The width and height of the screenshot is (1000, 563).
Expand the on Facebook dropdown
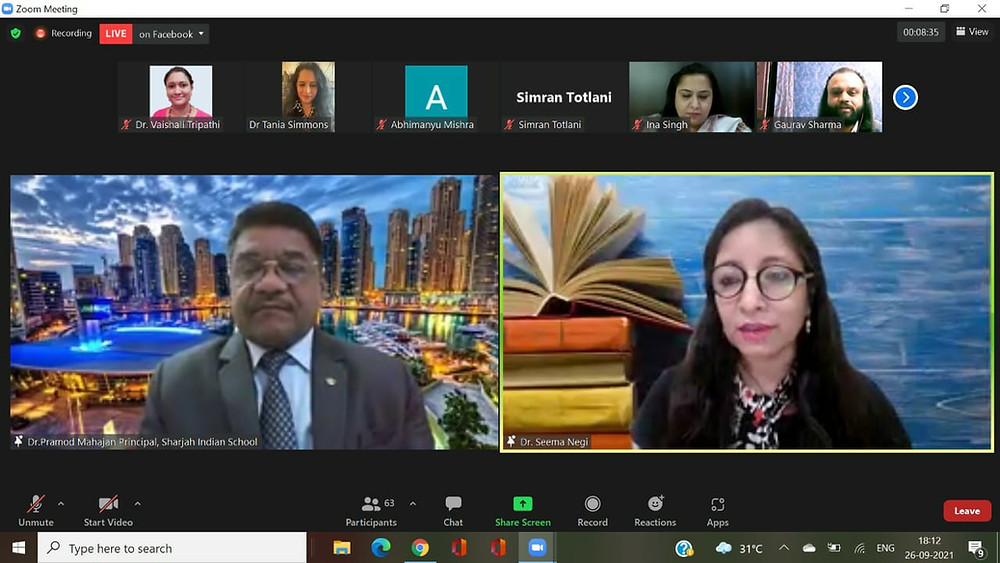click(171, 34)
